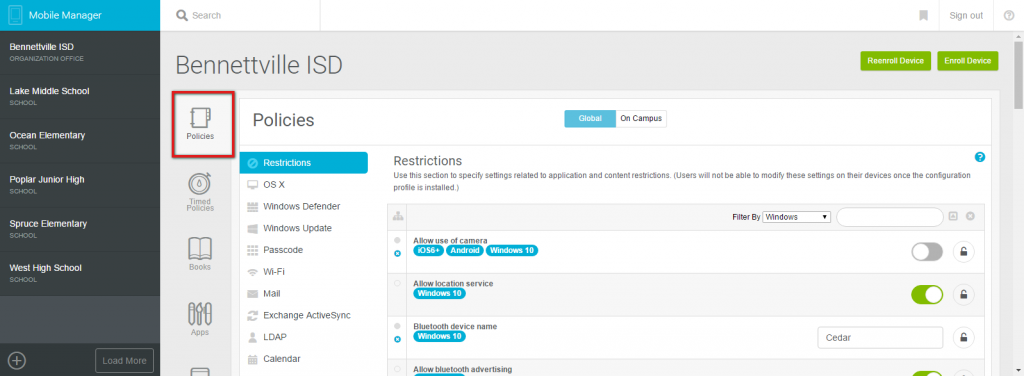1024x376 pixels.
Task: Switch to On Campus policies tab
Action: [641, 119]
